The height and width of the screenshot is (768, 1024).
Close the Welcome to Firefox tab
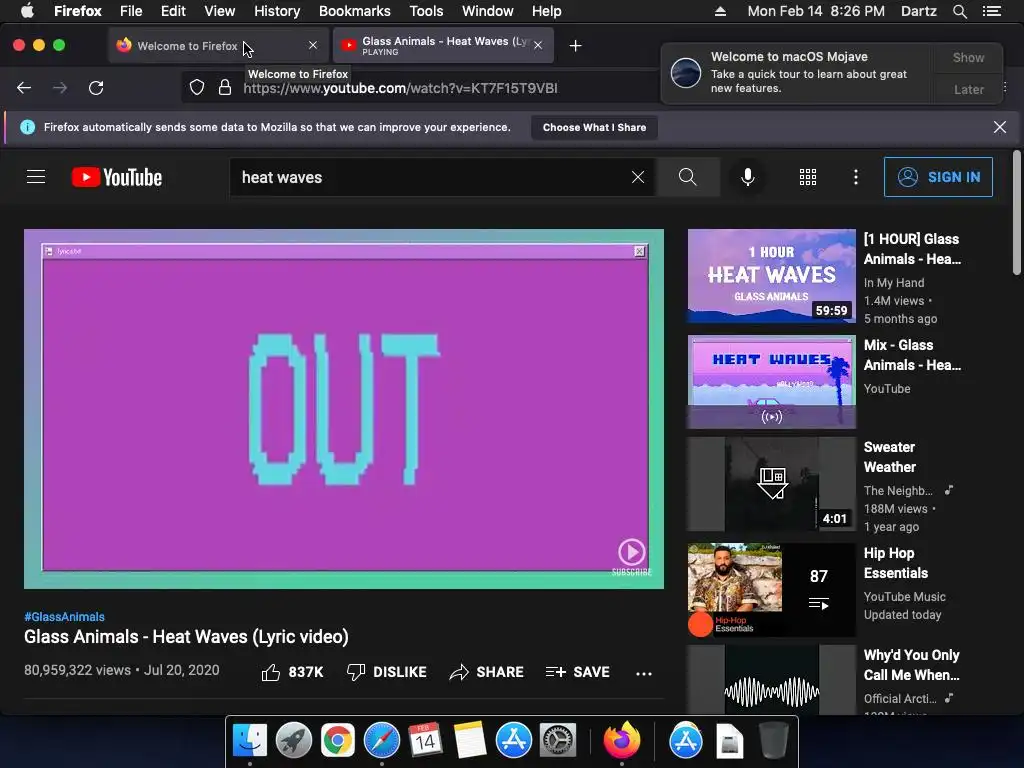[313, 45]
